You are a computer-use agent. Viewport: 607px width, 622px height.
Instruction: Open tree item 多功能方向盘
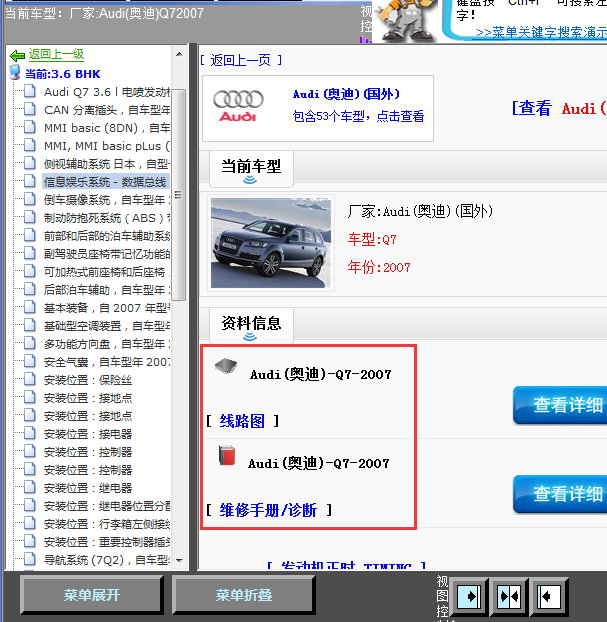click(x=107, y=344)
